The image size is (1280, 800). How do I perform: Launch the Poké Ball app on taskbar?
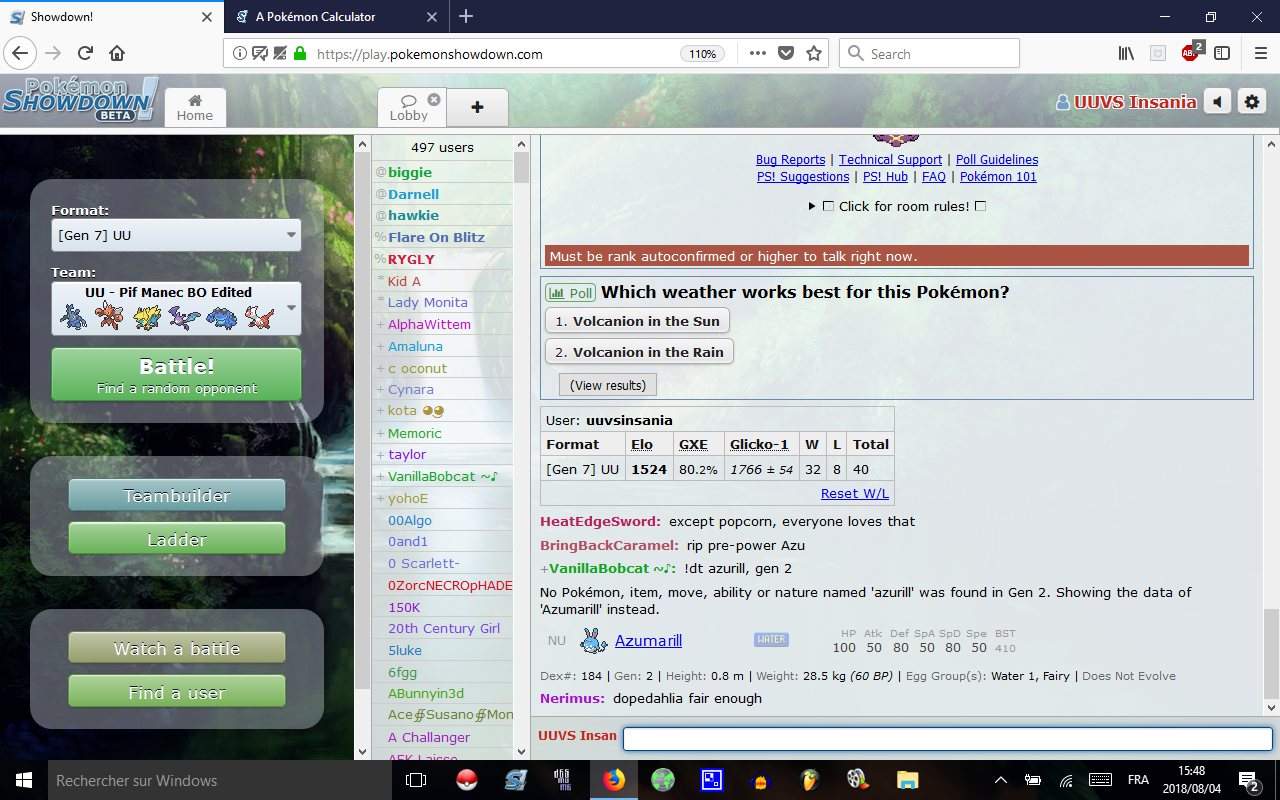pyautogui.click(x=466, y=780)
